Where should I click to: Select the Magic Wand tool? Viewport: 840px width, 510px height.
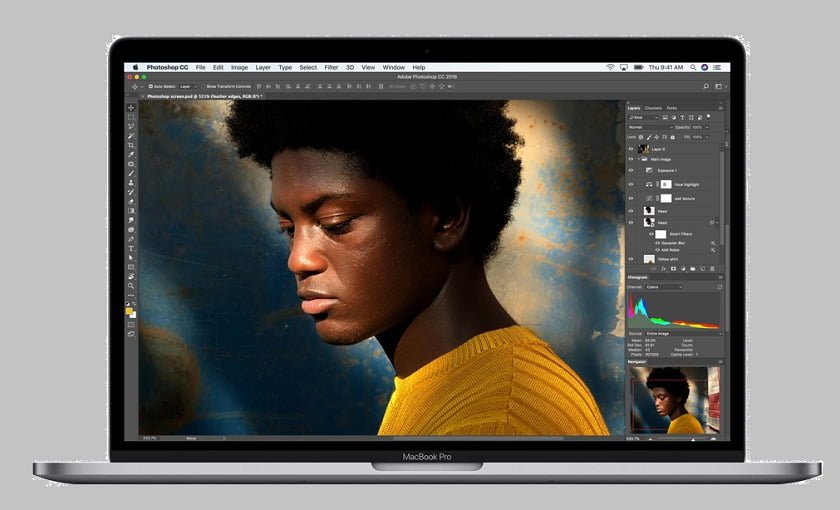[131, 136]
